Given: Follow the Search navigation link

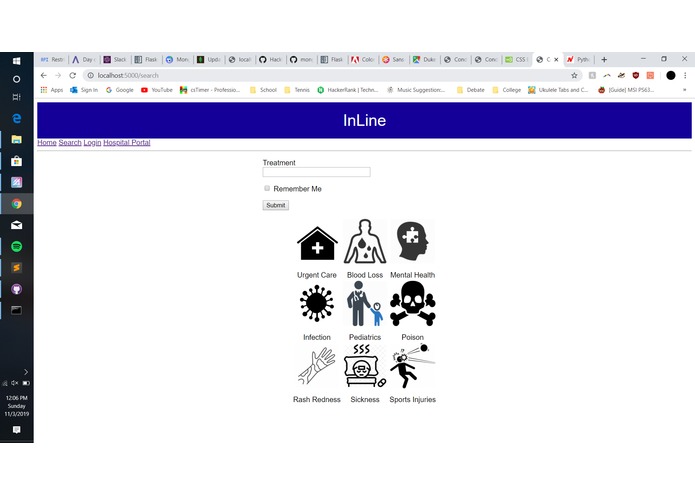Looking at the screenshot, I should pos(70,143).
